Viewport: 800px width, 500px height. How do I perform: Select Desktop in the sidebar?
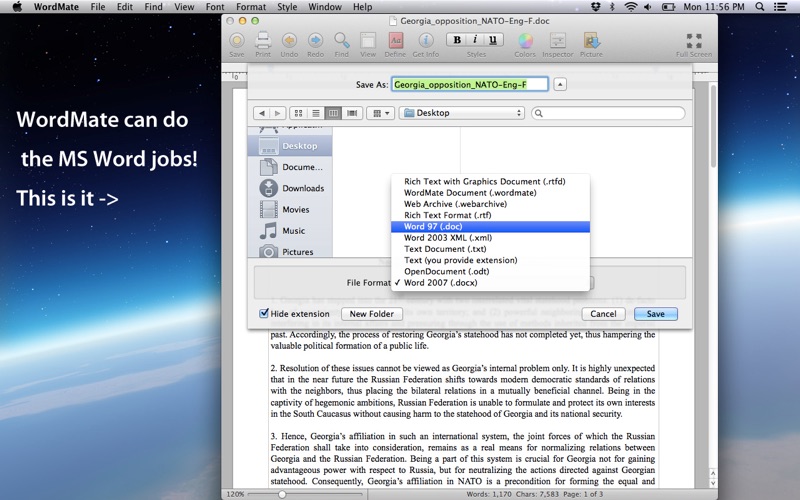(x=290, y=146)
